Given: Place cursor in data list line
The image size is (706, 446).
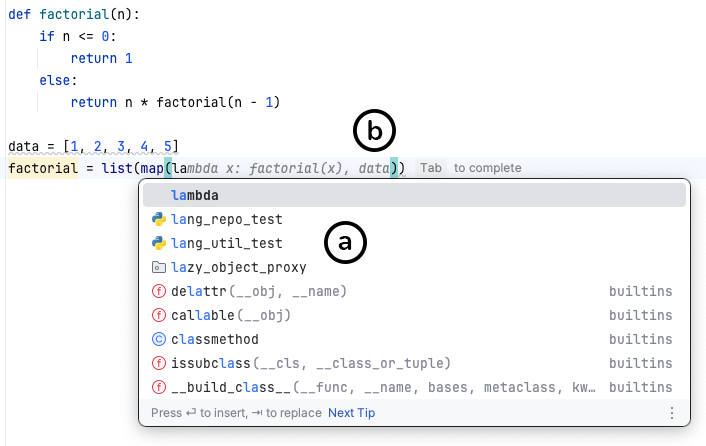Looking at the screenshot, I should (93, 146).
